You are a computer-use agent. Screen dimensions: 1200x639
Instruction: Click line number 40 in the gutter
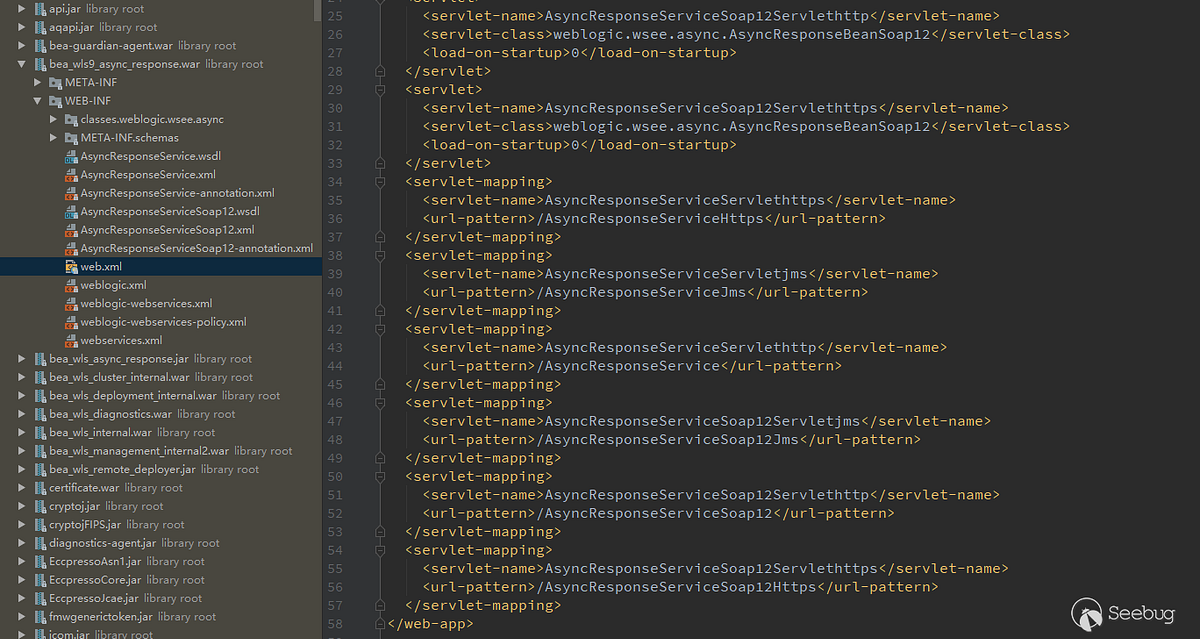[x=335, y=292]
